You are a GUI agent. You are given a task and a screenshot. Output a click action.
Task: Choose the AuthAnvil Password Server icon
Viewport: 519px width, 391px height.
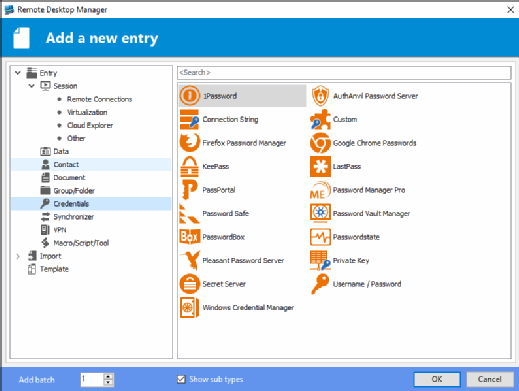(320, 96)
